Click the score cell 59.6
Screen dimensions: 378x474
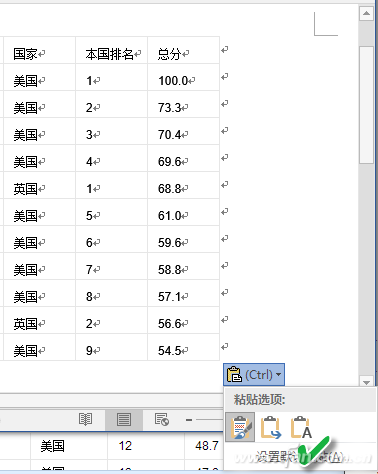184,239
